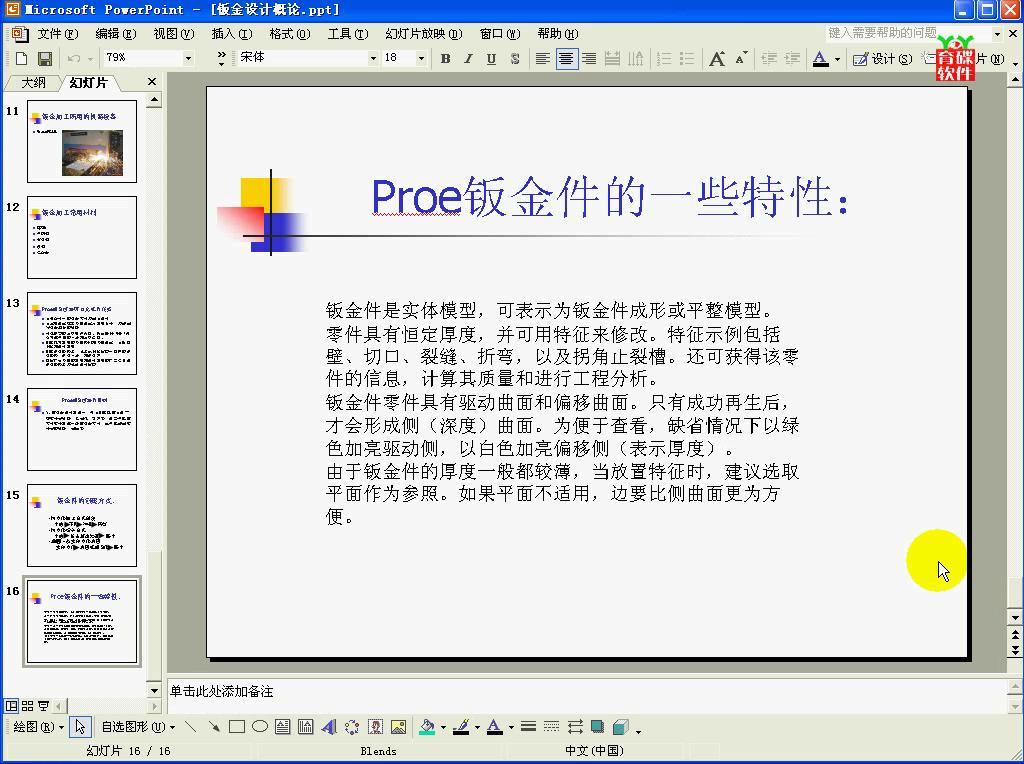
Task: Toggle text shadow formatting
Action: coord(515,58)
